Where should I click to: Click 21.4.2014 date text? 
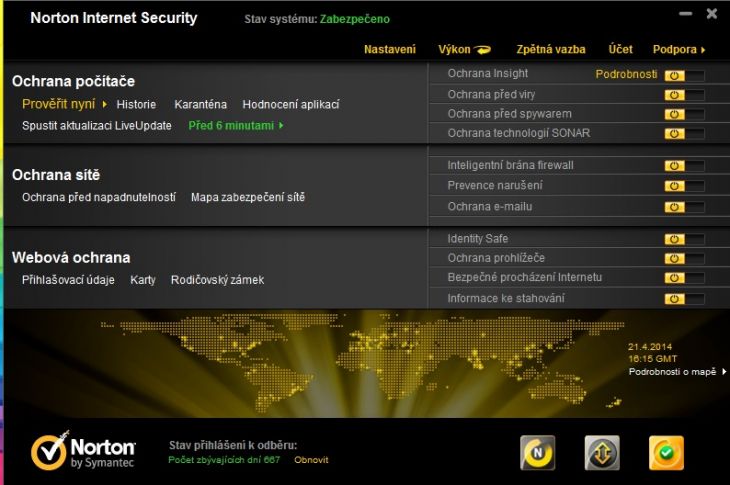pos(649,347)
